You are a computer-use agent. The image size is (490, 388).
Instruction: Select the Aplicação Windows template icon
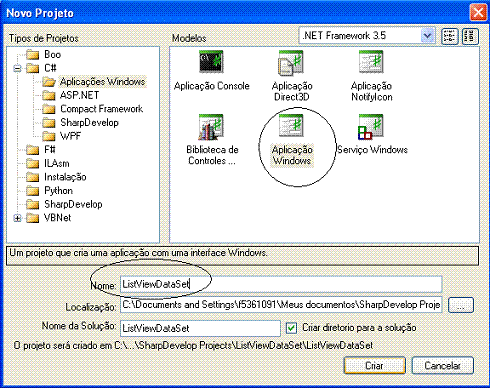point(291,125)
